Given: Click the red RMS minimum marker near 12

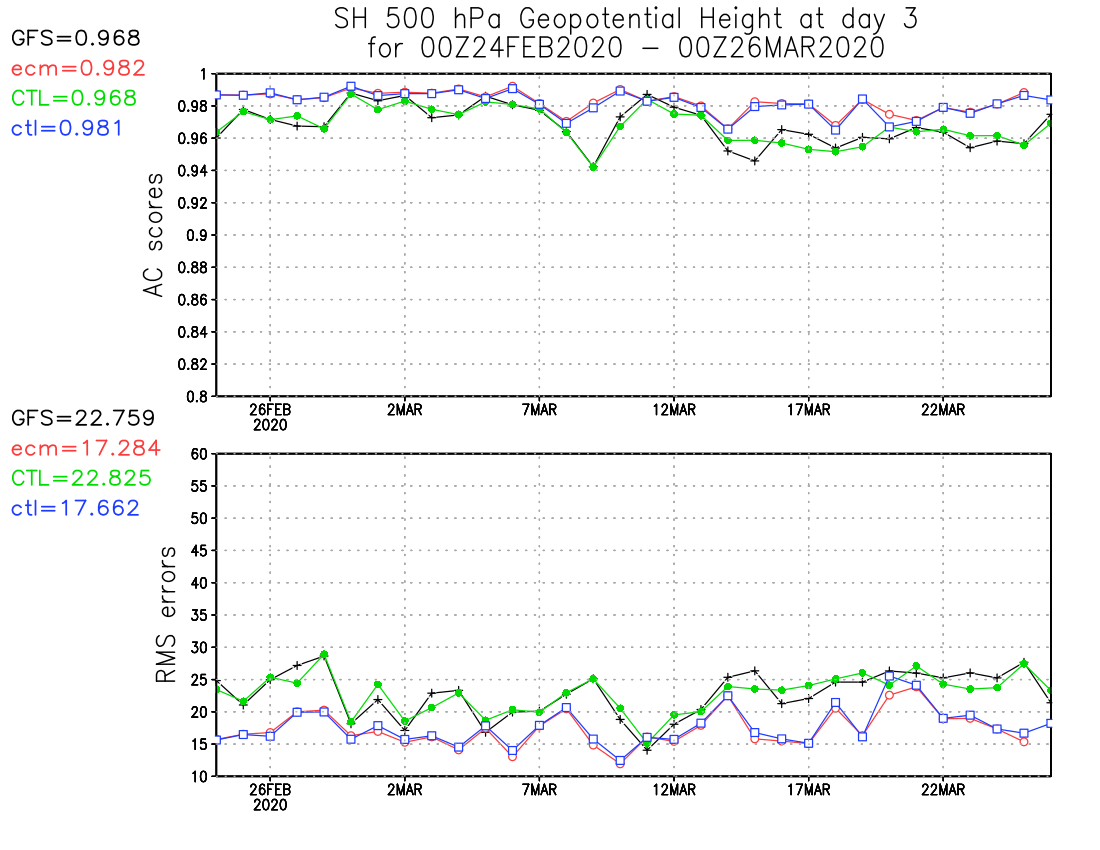Looking at the screenshot, I should [620, 764].
